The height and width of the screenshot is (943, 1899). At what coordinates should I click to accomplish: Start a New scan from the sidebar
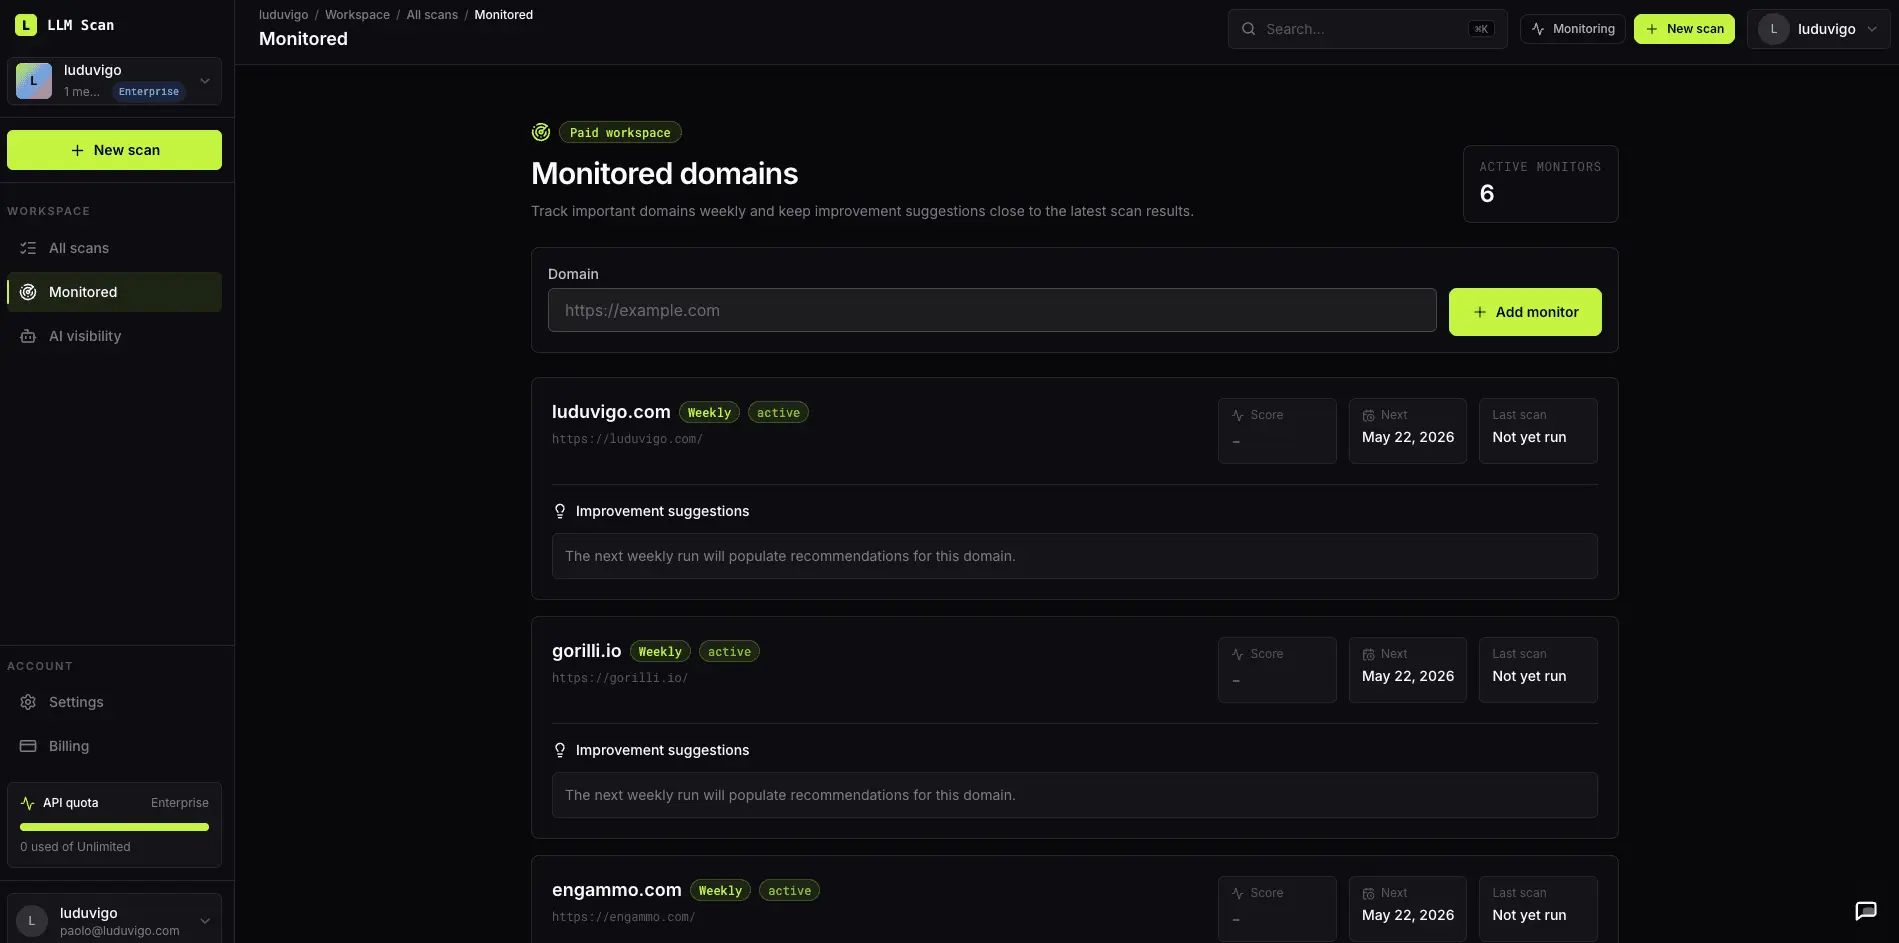(x=114, y=150)
